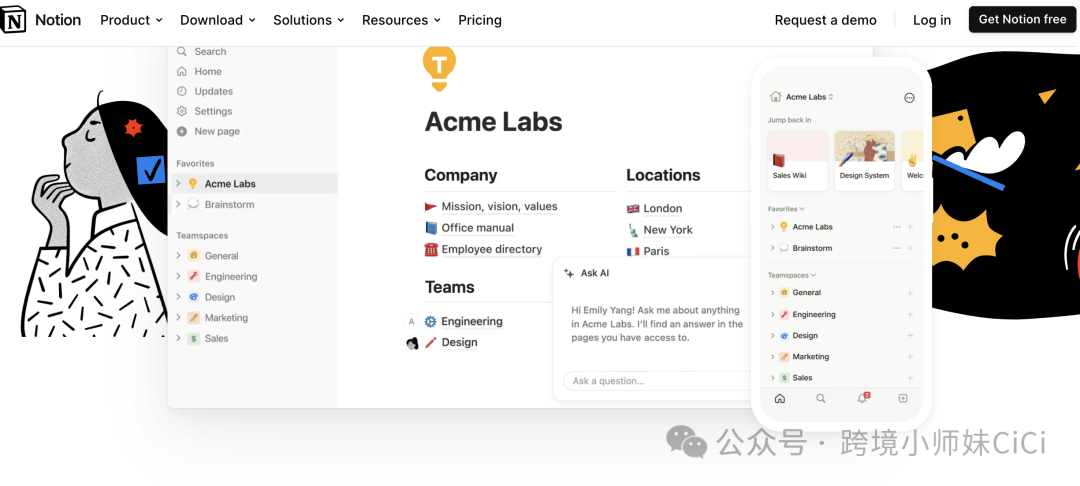Open the Engineering team link under Teams
The image size is (1080, 486).
tap(472, 321)
